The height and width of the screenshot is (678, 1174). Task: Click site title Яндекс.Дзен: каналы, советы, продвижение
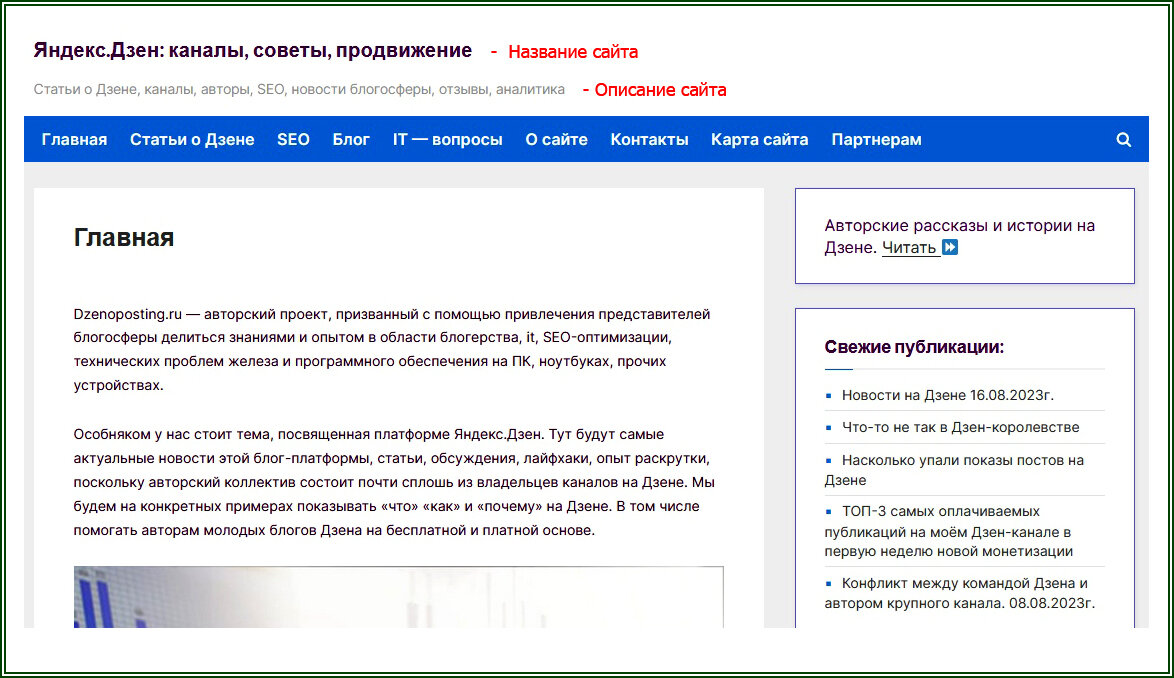(x=252, y=50)
